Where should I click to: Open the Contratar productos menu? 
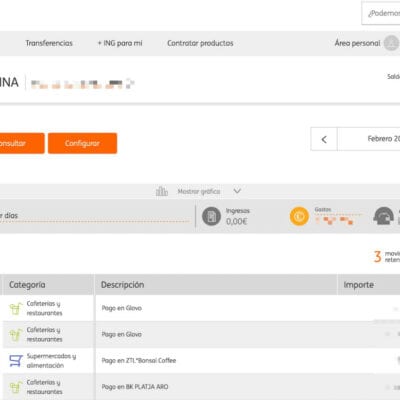coord(200,43)
